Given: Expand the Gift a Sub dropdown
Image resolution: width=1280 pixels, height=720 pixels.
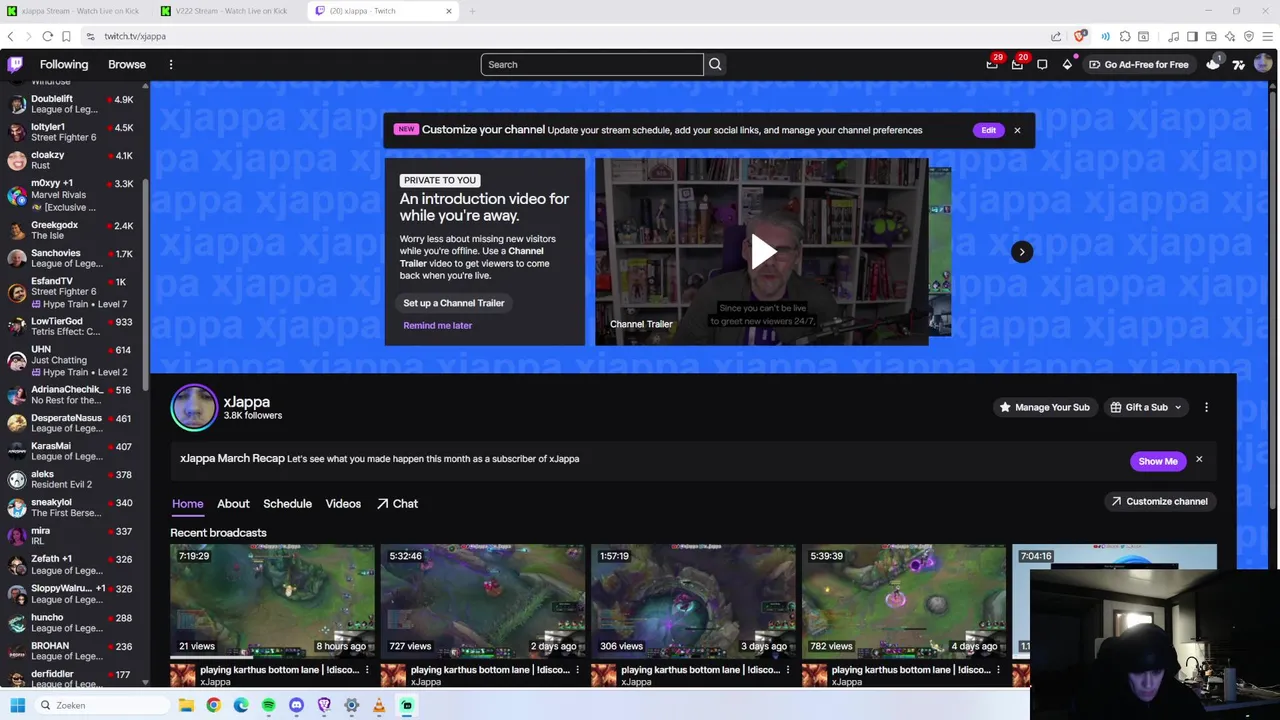Looking at the screenshot, I should point(1146,408).
